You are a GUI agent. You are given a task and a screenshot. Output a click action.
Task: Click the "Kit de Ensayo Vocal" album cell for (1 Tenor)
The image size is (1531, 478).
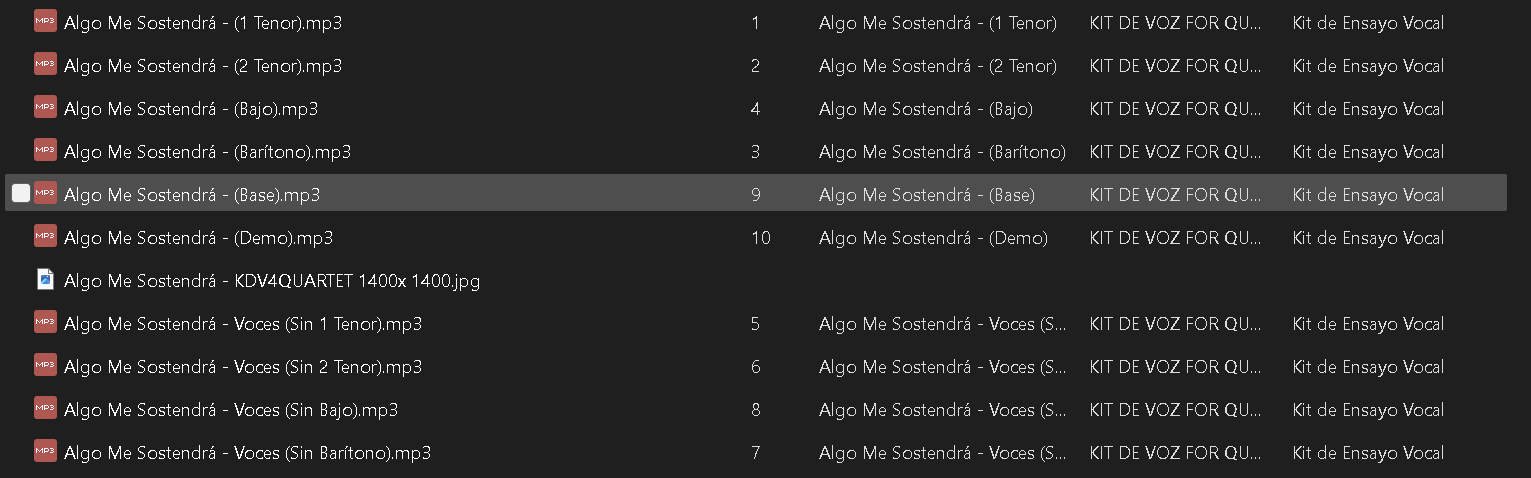point(1367,23)
